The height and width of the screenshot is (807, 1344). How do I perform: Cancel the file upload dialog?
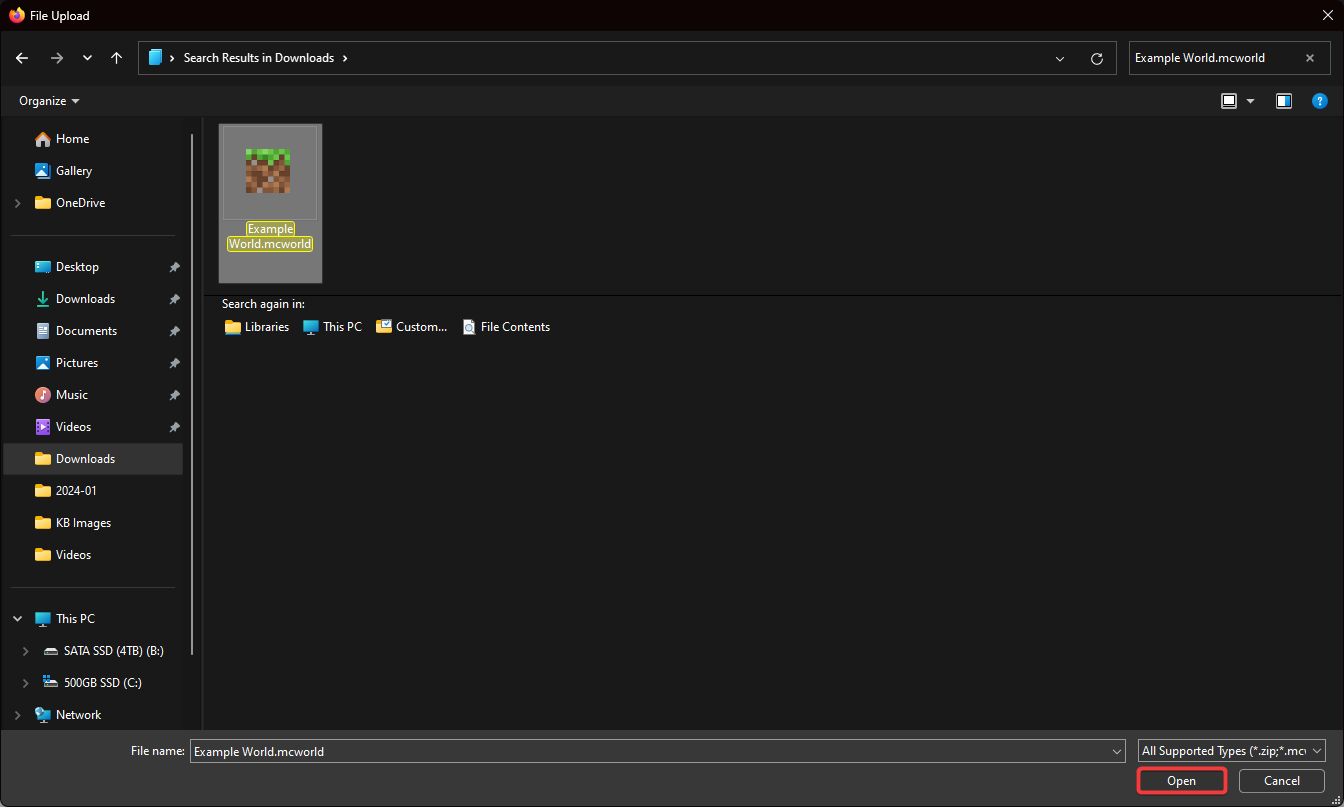(1281, 781)
